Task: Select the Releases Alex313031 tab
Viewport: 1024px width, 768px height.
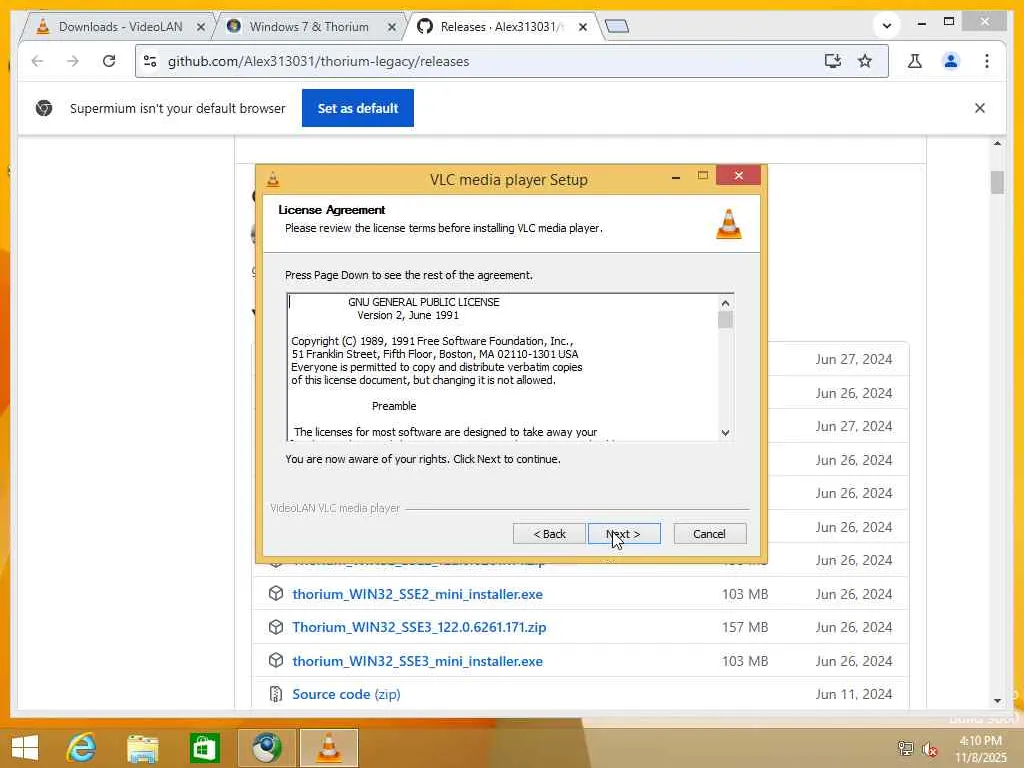Action: (500, 27)
